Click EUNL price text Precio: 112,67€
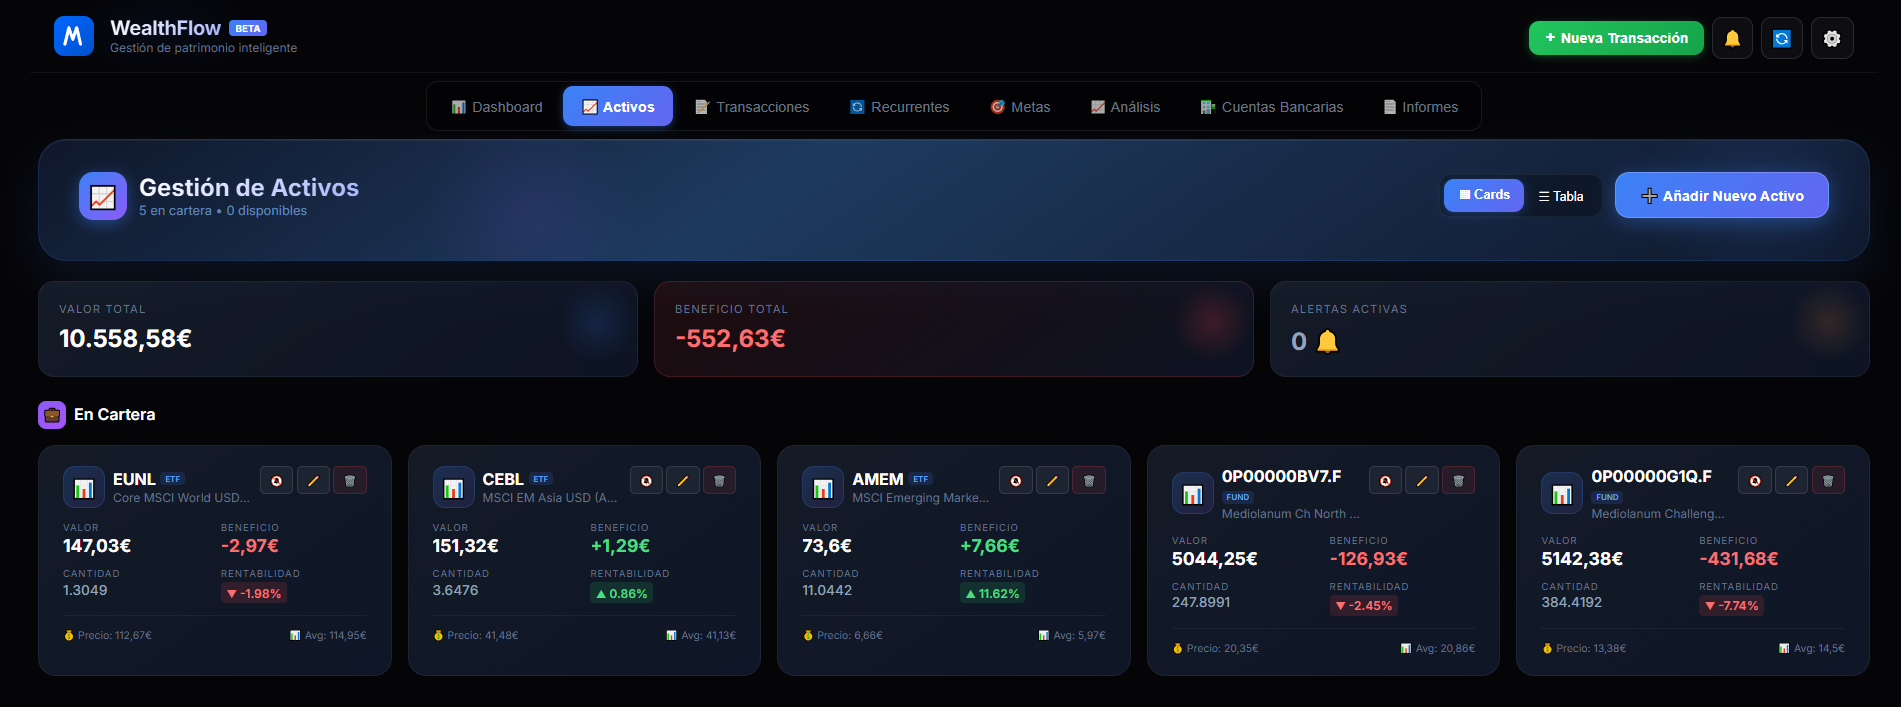1901x707 pixels. pyautogui.click(x=108, y=636)
